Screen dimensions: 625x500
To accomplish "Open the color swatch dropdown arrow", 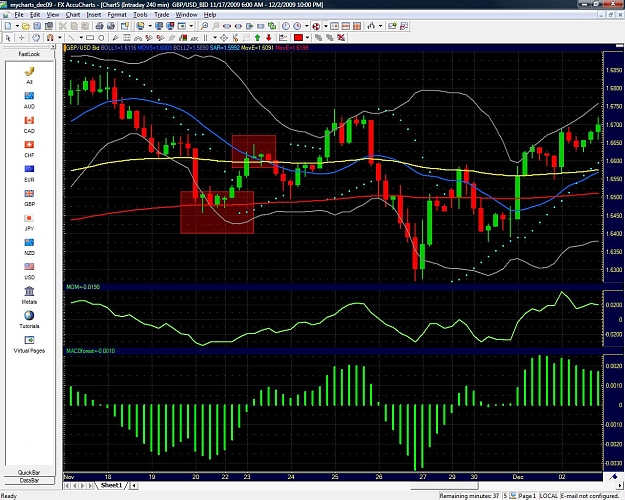I will (307, 37).
